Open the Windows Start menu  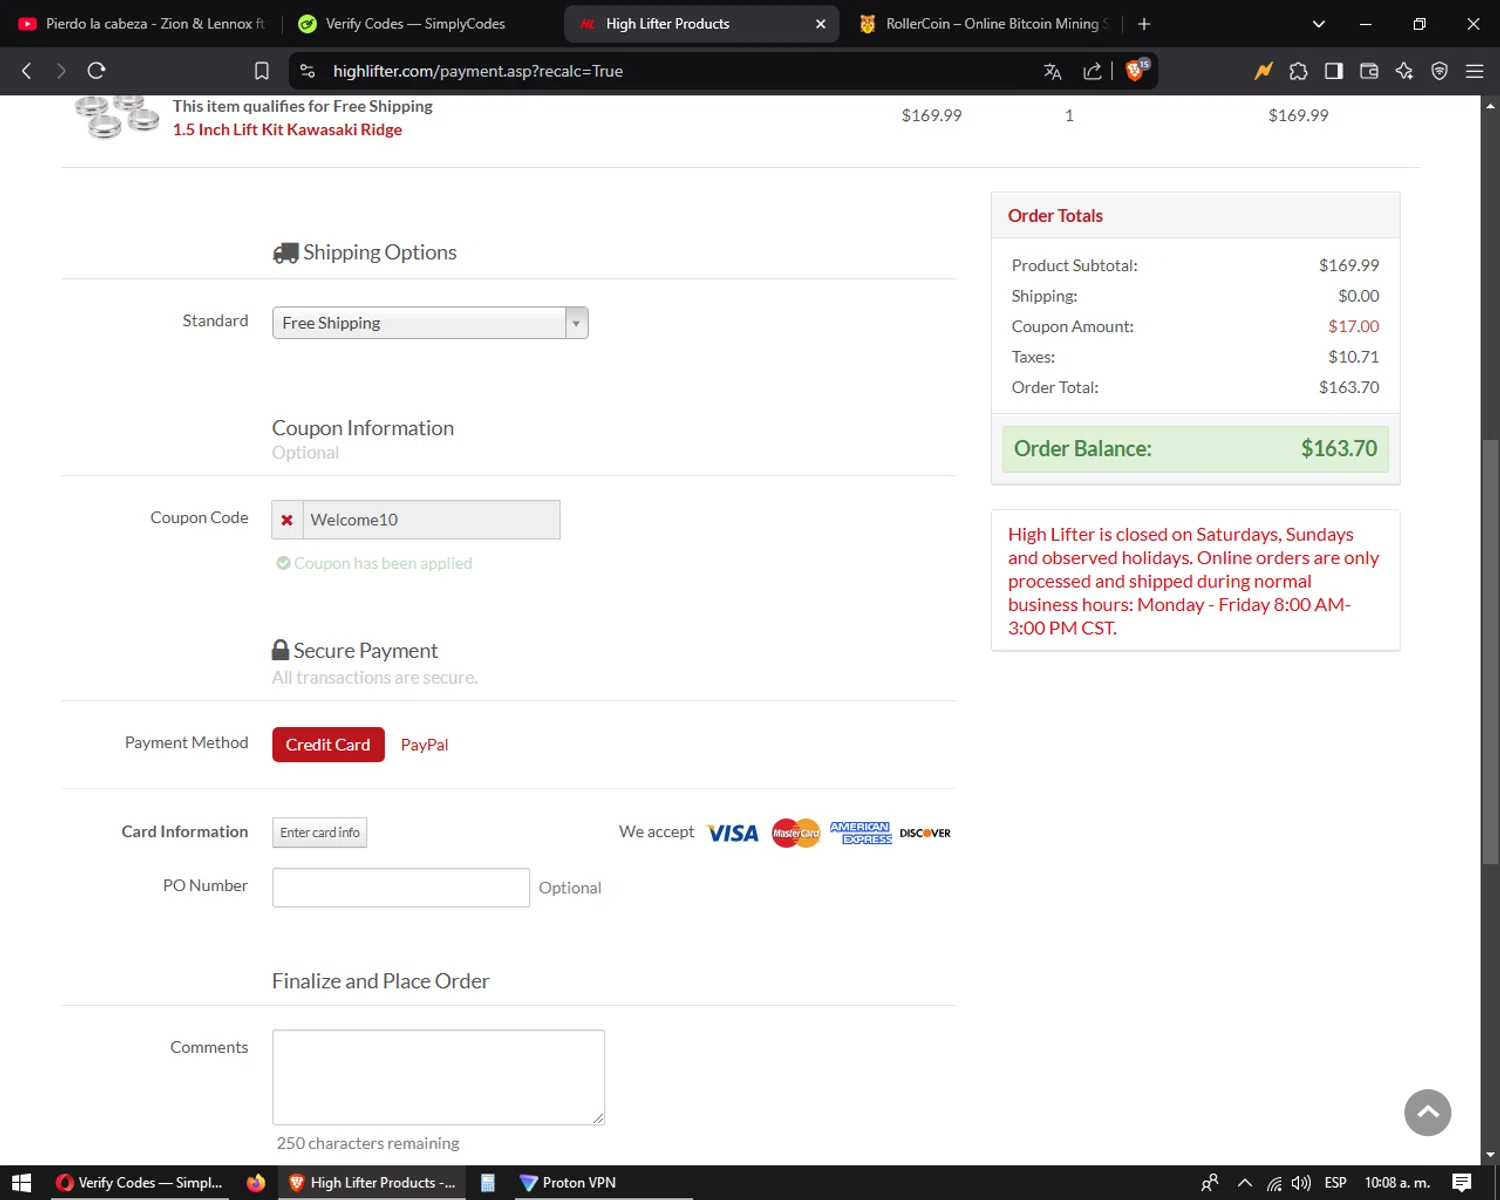point(22,1183)
